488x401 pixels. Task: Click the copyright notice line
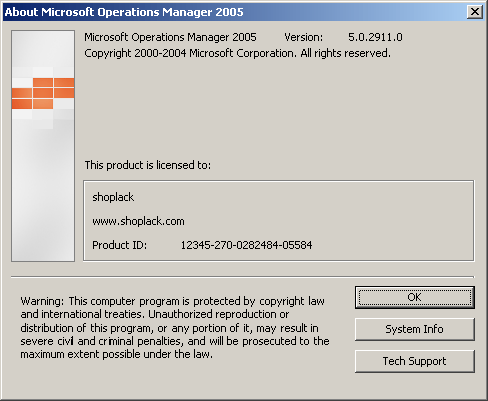[237, 53]
